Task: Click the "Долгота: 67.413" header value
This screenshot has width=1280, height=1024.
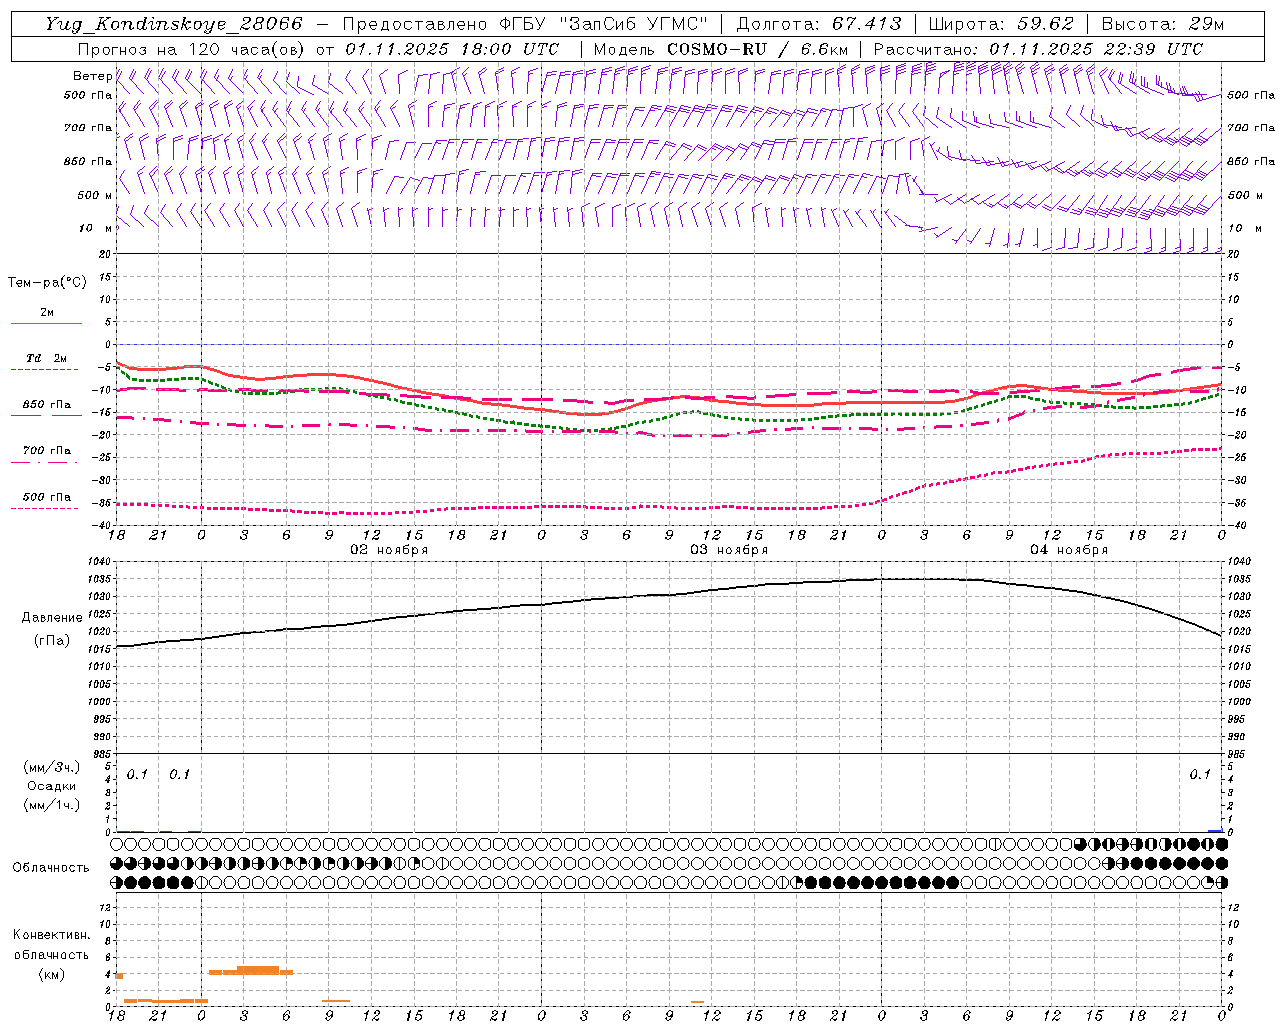Action: click(x=819, y=24)
